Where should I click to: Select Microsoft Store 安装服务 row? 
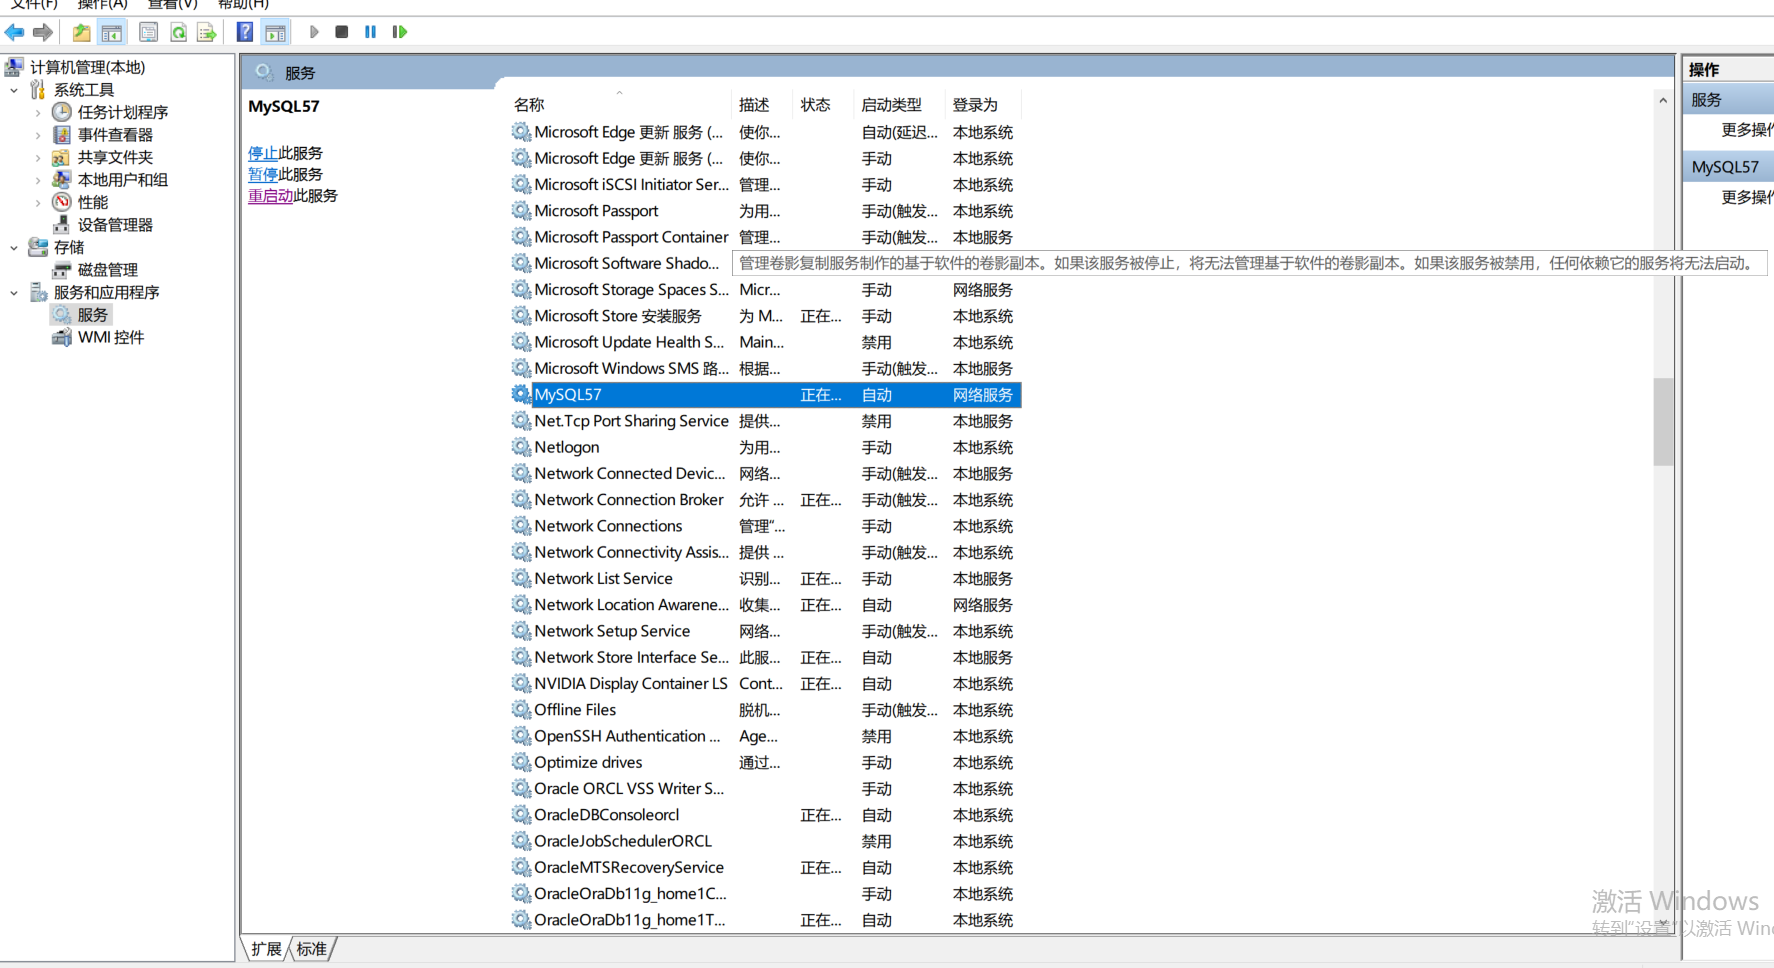pos(766,316)
